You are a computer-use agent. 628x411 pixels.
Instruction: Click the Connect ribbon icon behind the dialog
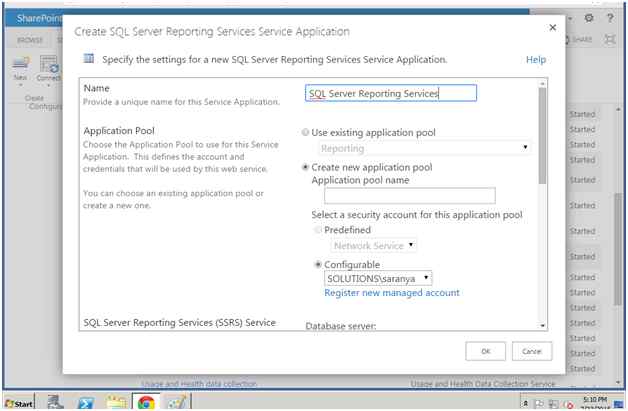point(49,67)
